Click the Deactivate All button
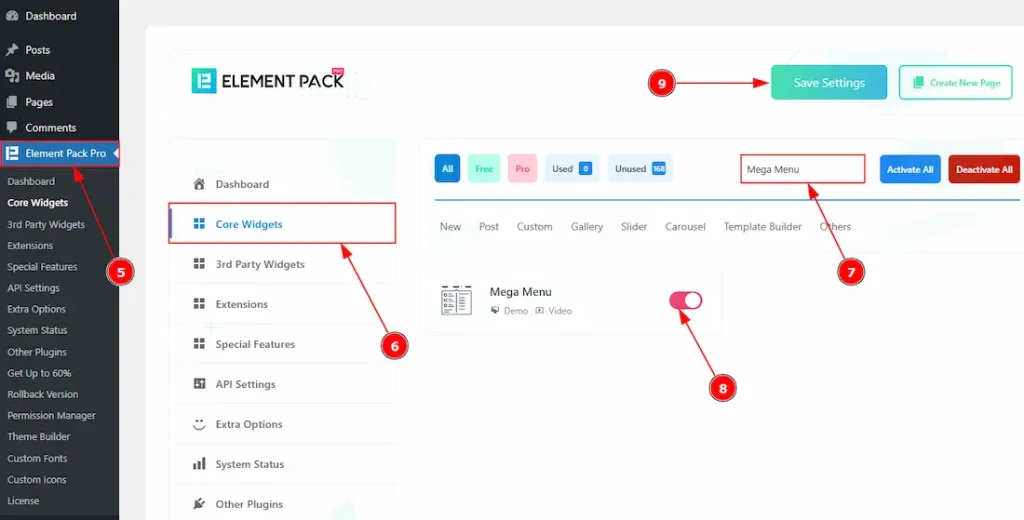The width and height of the screenshot is (1024, 520). 984,169
